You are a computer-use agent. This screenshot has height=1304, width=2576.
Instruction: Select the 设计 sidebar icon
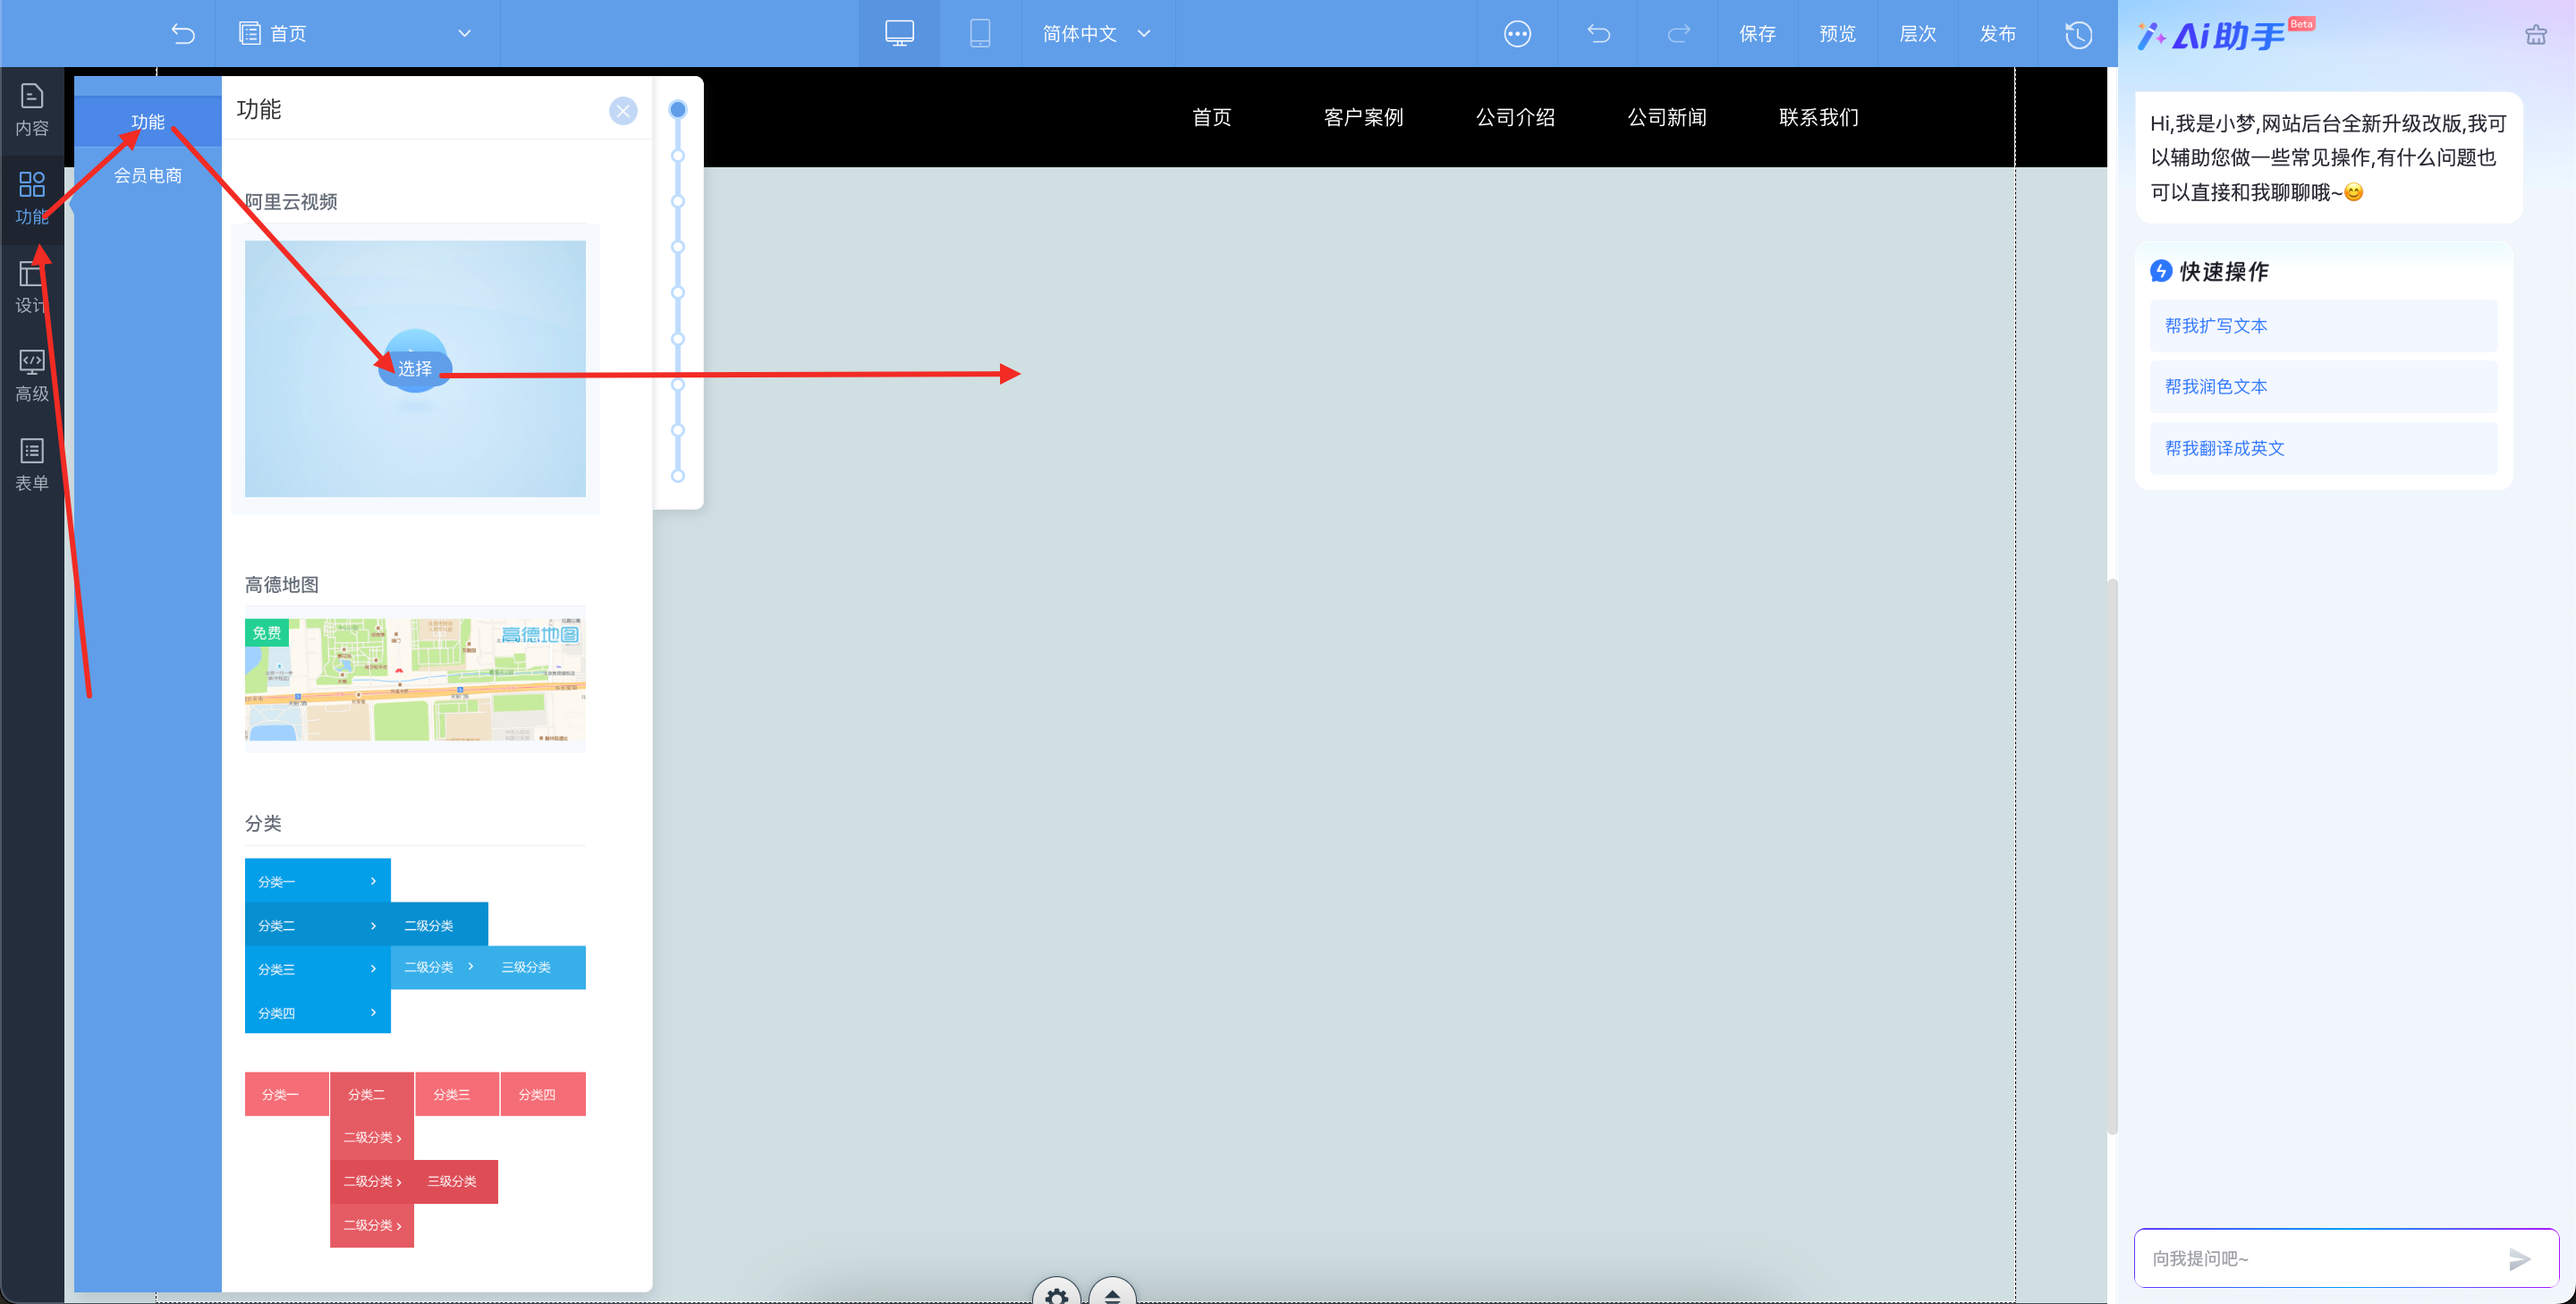31,287
